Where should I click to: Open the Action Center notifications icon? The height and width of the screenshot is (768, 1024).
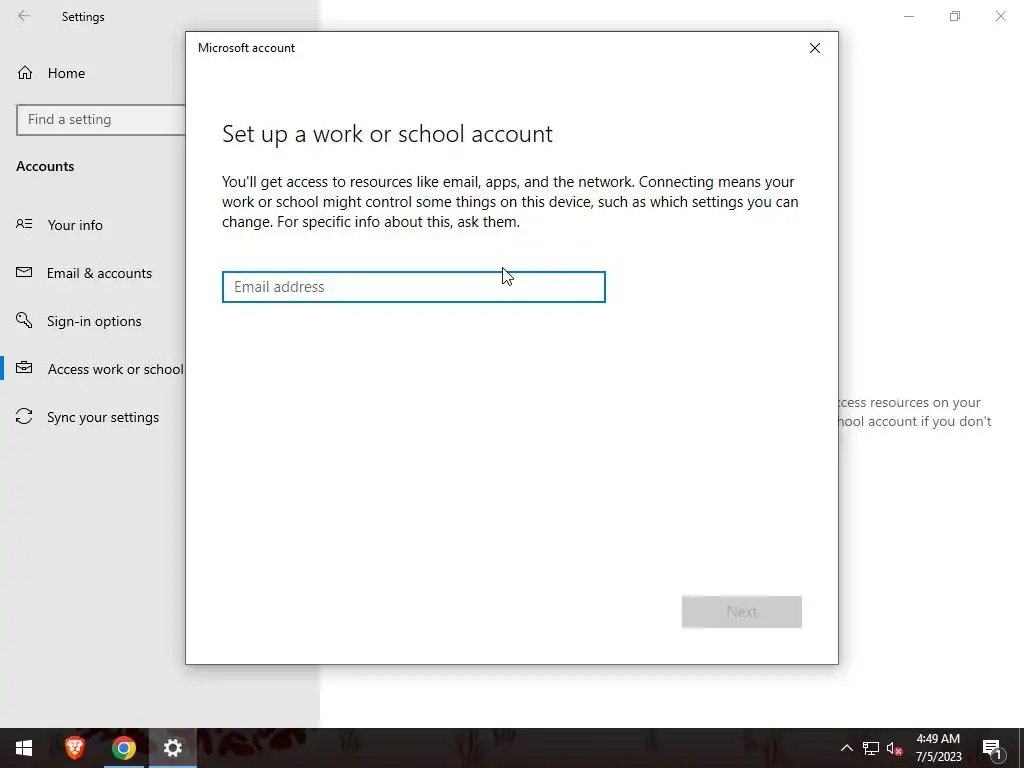[992, 748]
